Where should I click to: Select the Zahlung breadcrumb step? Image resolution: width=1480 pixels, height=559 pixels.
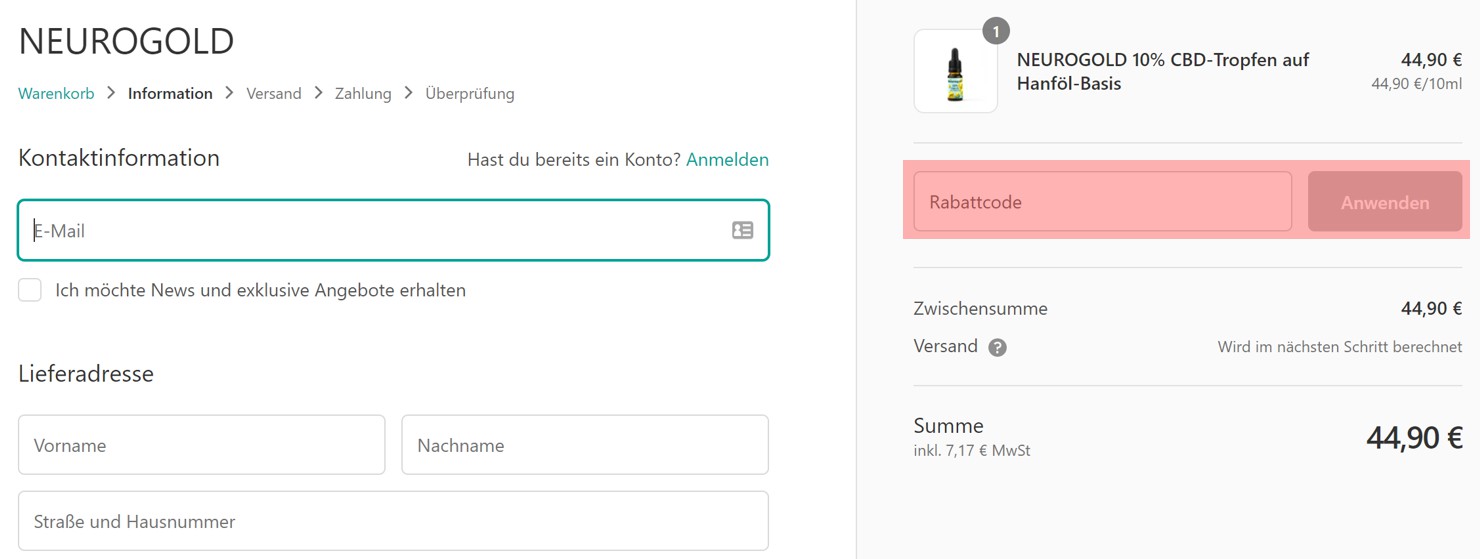(x=363, y=93)
